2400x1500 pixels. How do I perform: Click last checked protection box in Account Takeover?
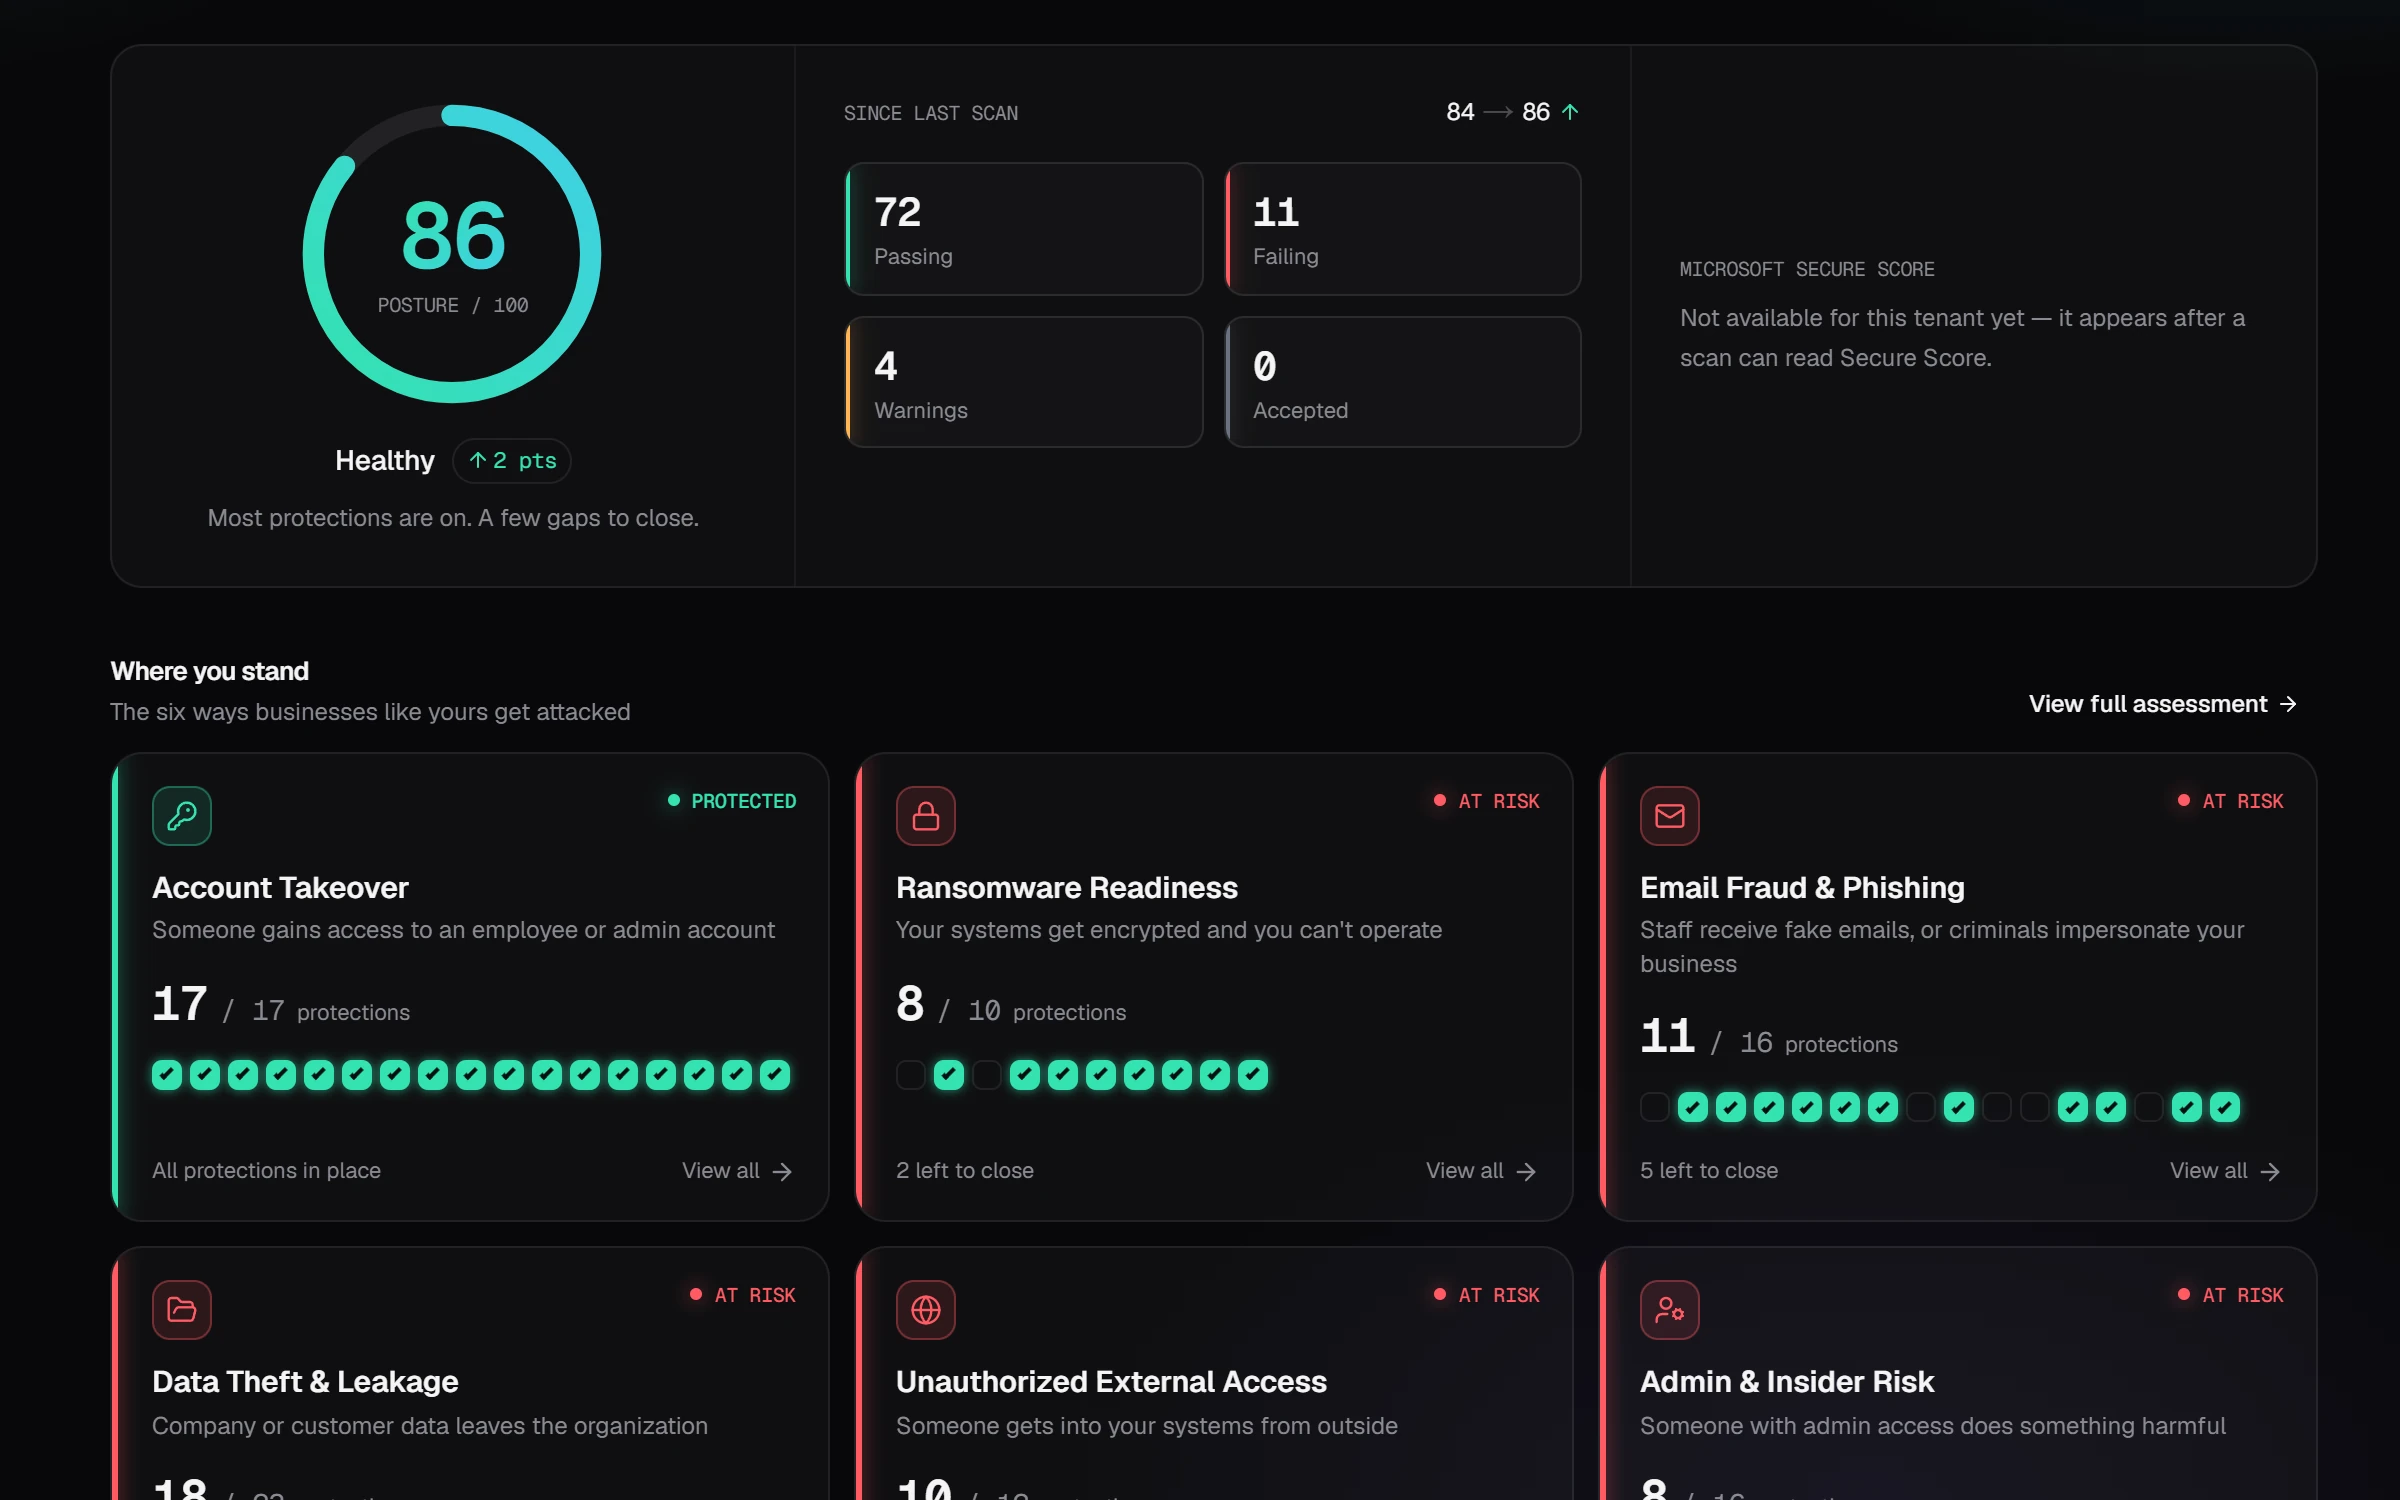tap(775, 1075)
